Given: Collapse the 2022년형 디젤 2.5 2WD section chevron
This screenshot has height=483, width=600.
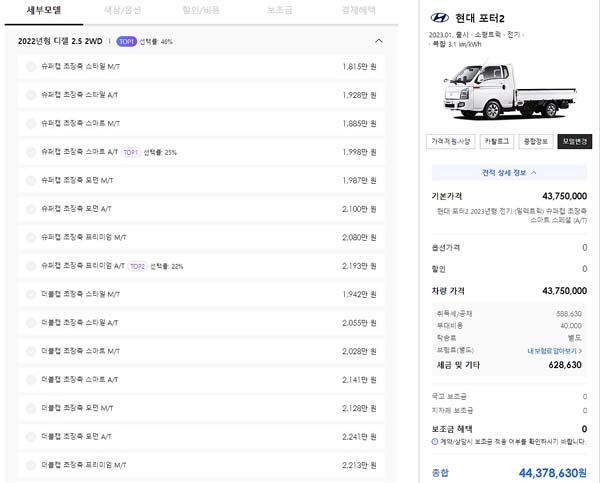Looking at the screenshot, I should [379, 41].
